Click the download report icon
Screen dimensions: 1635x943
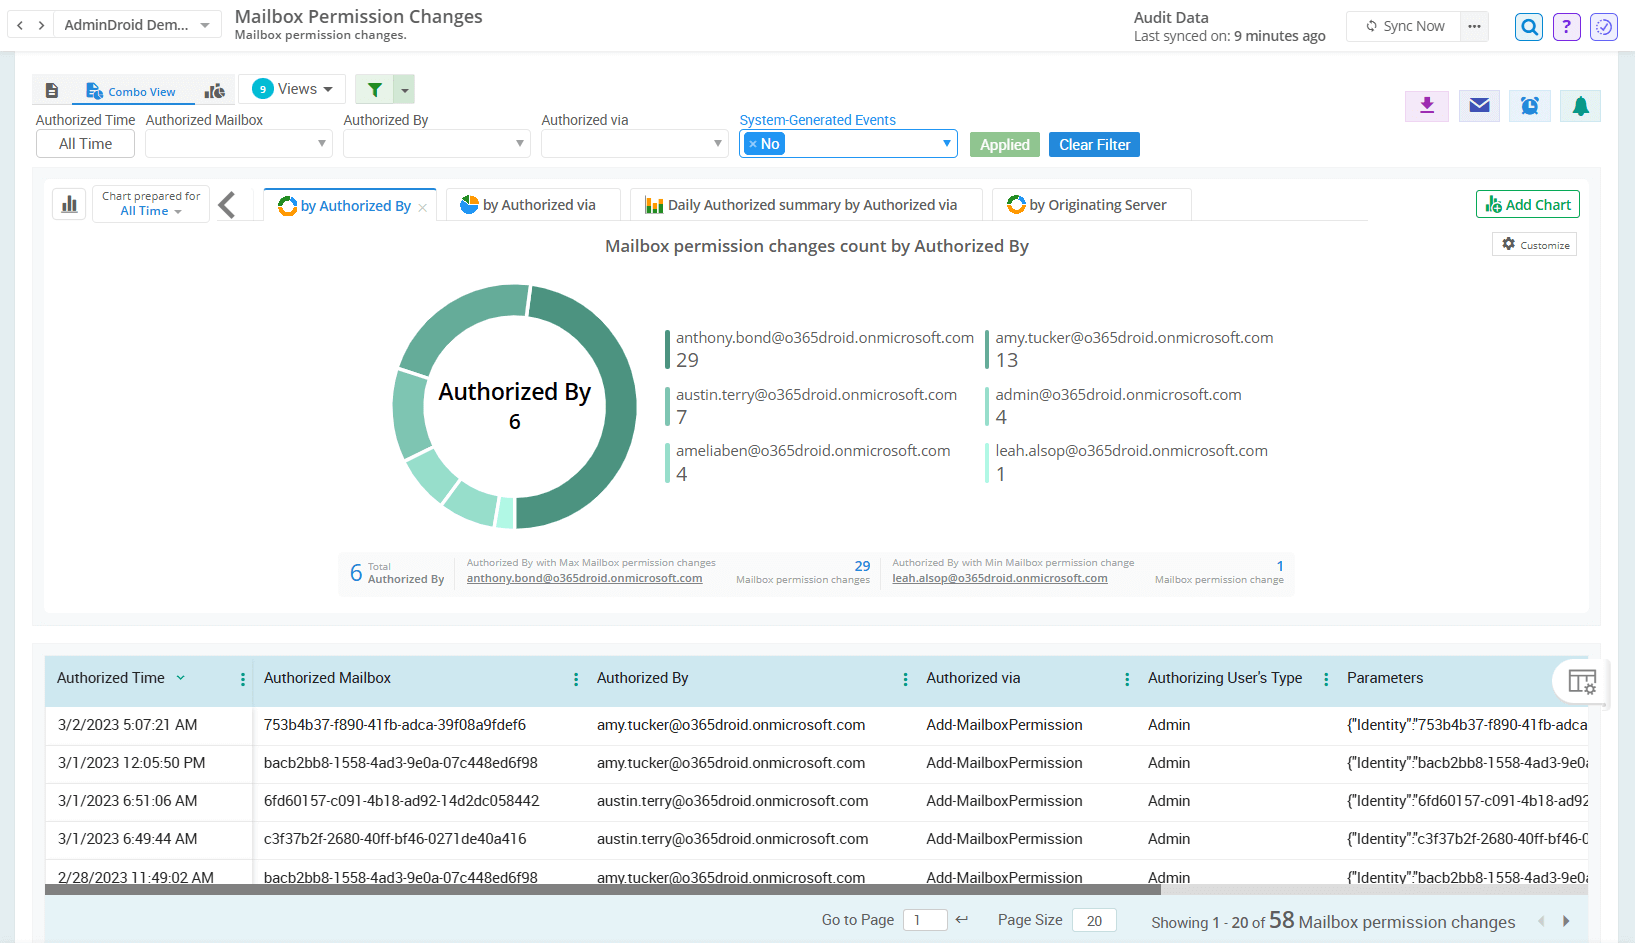(x=1427, y=106)
